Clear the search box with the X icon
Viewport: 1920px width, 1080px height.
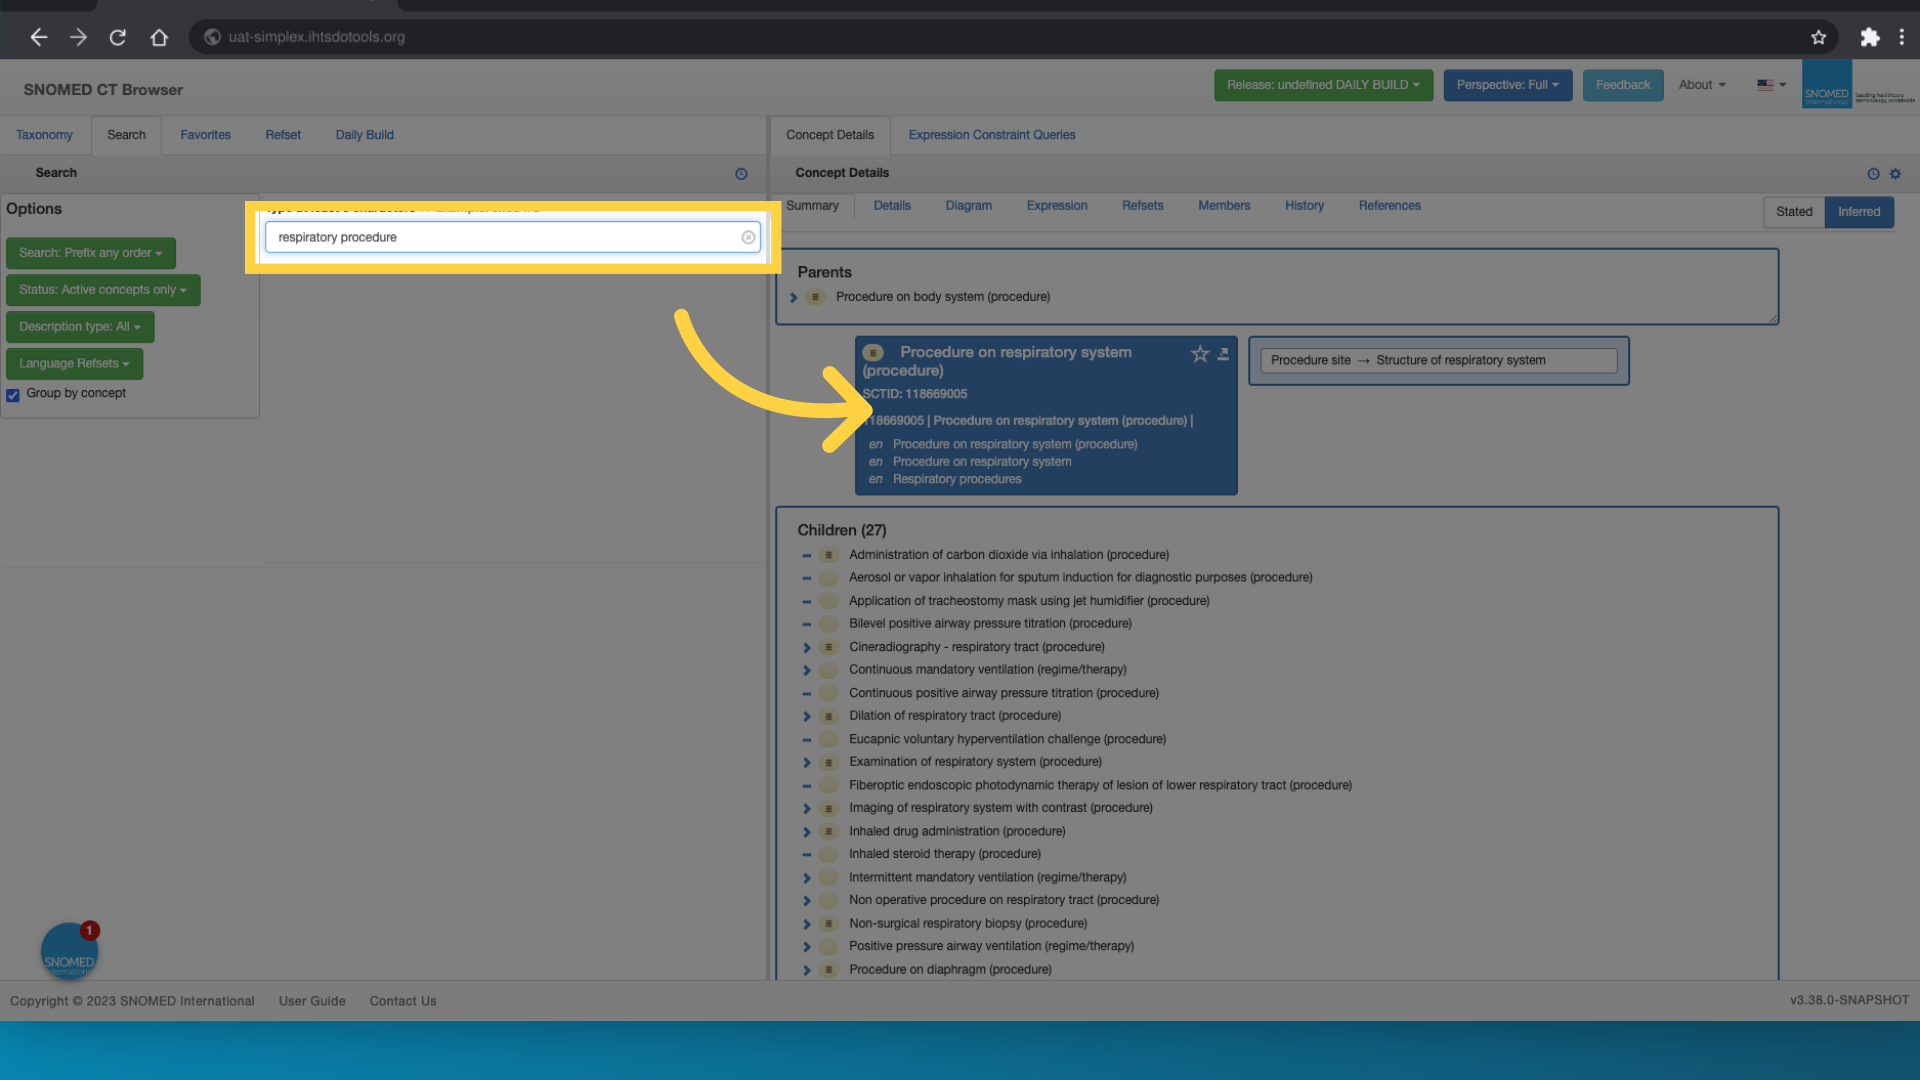pyautogui.click(x=748, y=238)
